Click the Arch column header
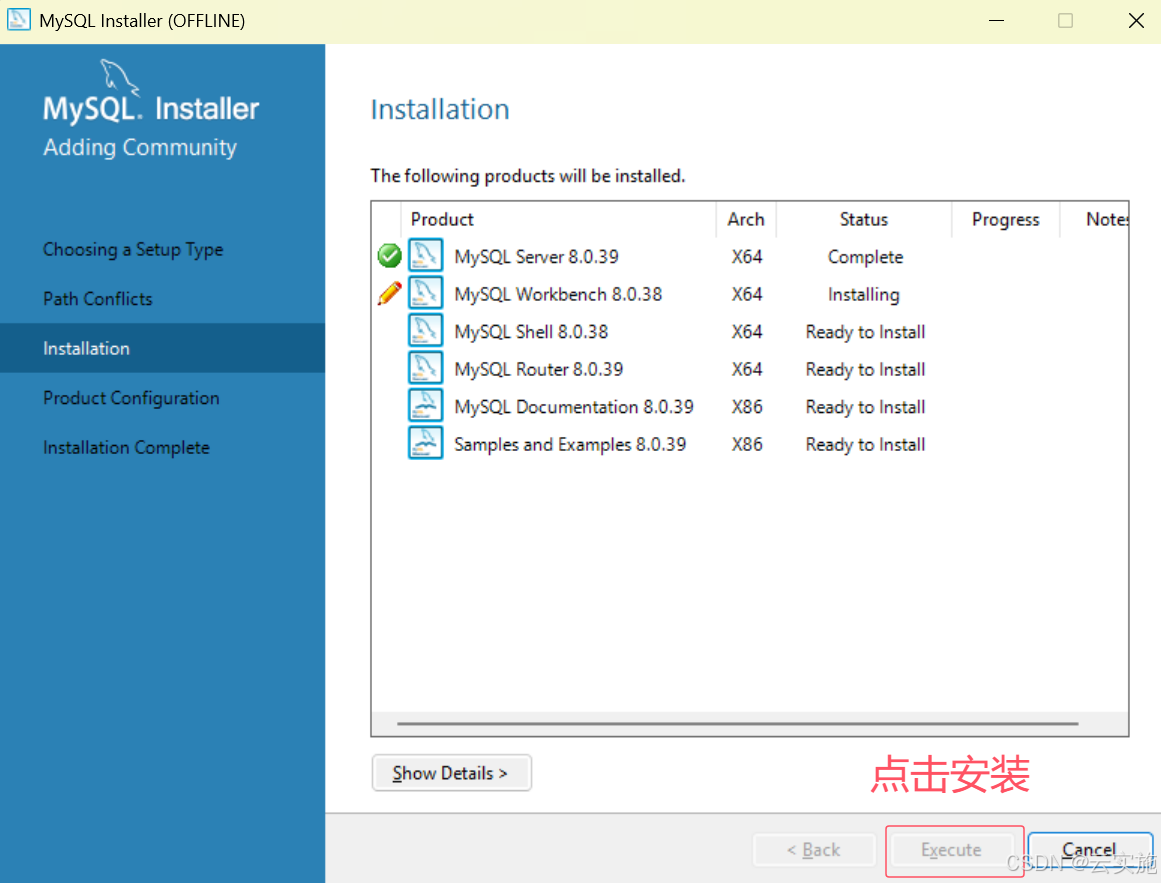The width and height of the screenshot is (1161, 883). point(746,219)
